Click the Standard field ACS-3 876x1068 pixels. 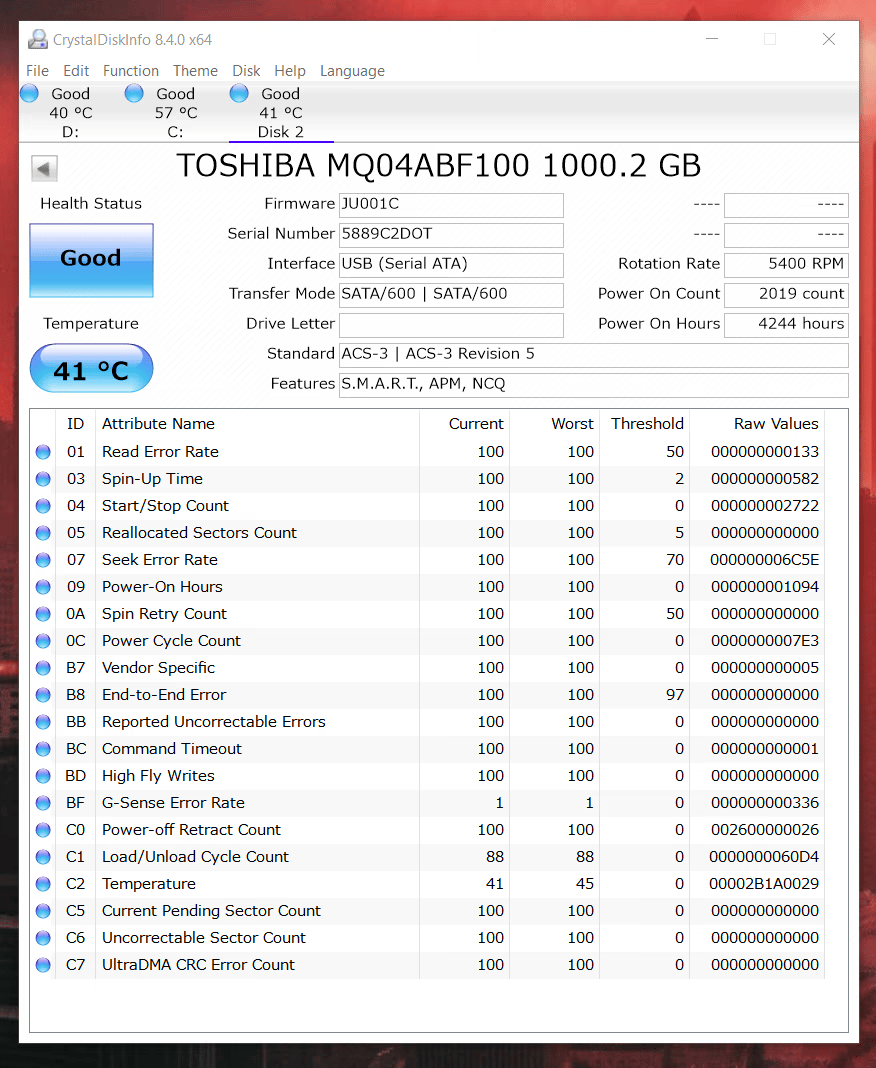coord(593,354)
